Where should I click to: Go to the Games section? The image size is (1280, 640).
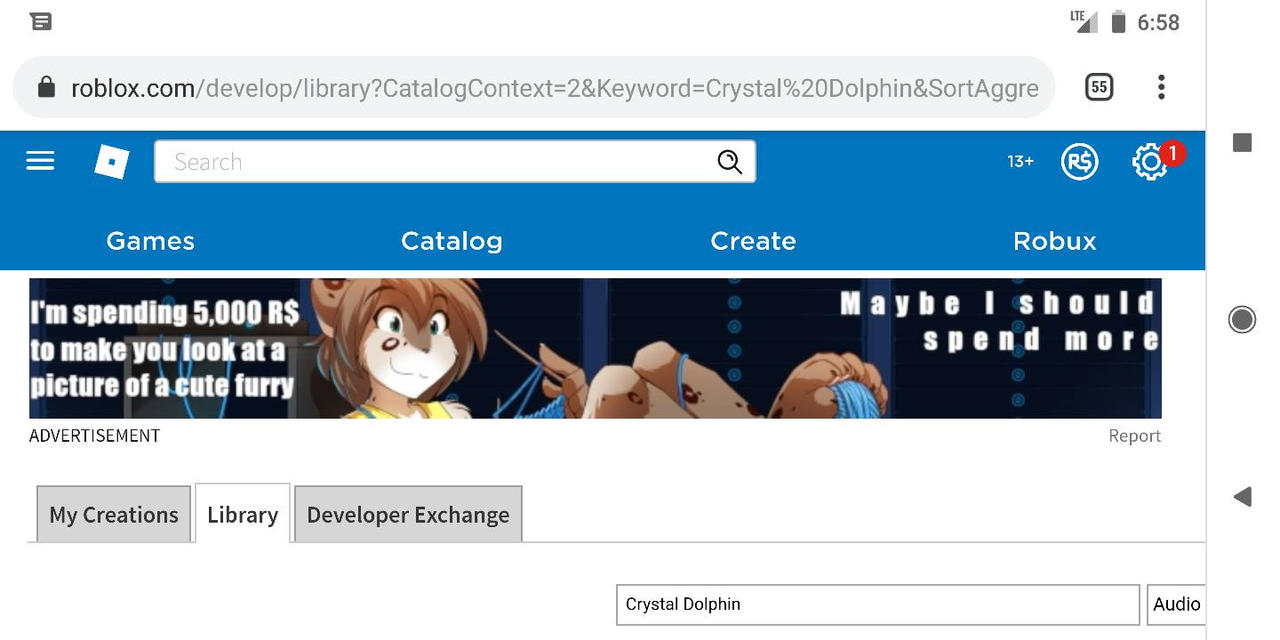coord(150,241)
